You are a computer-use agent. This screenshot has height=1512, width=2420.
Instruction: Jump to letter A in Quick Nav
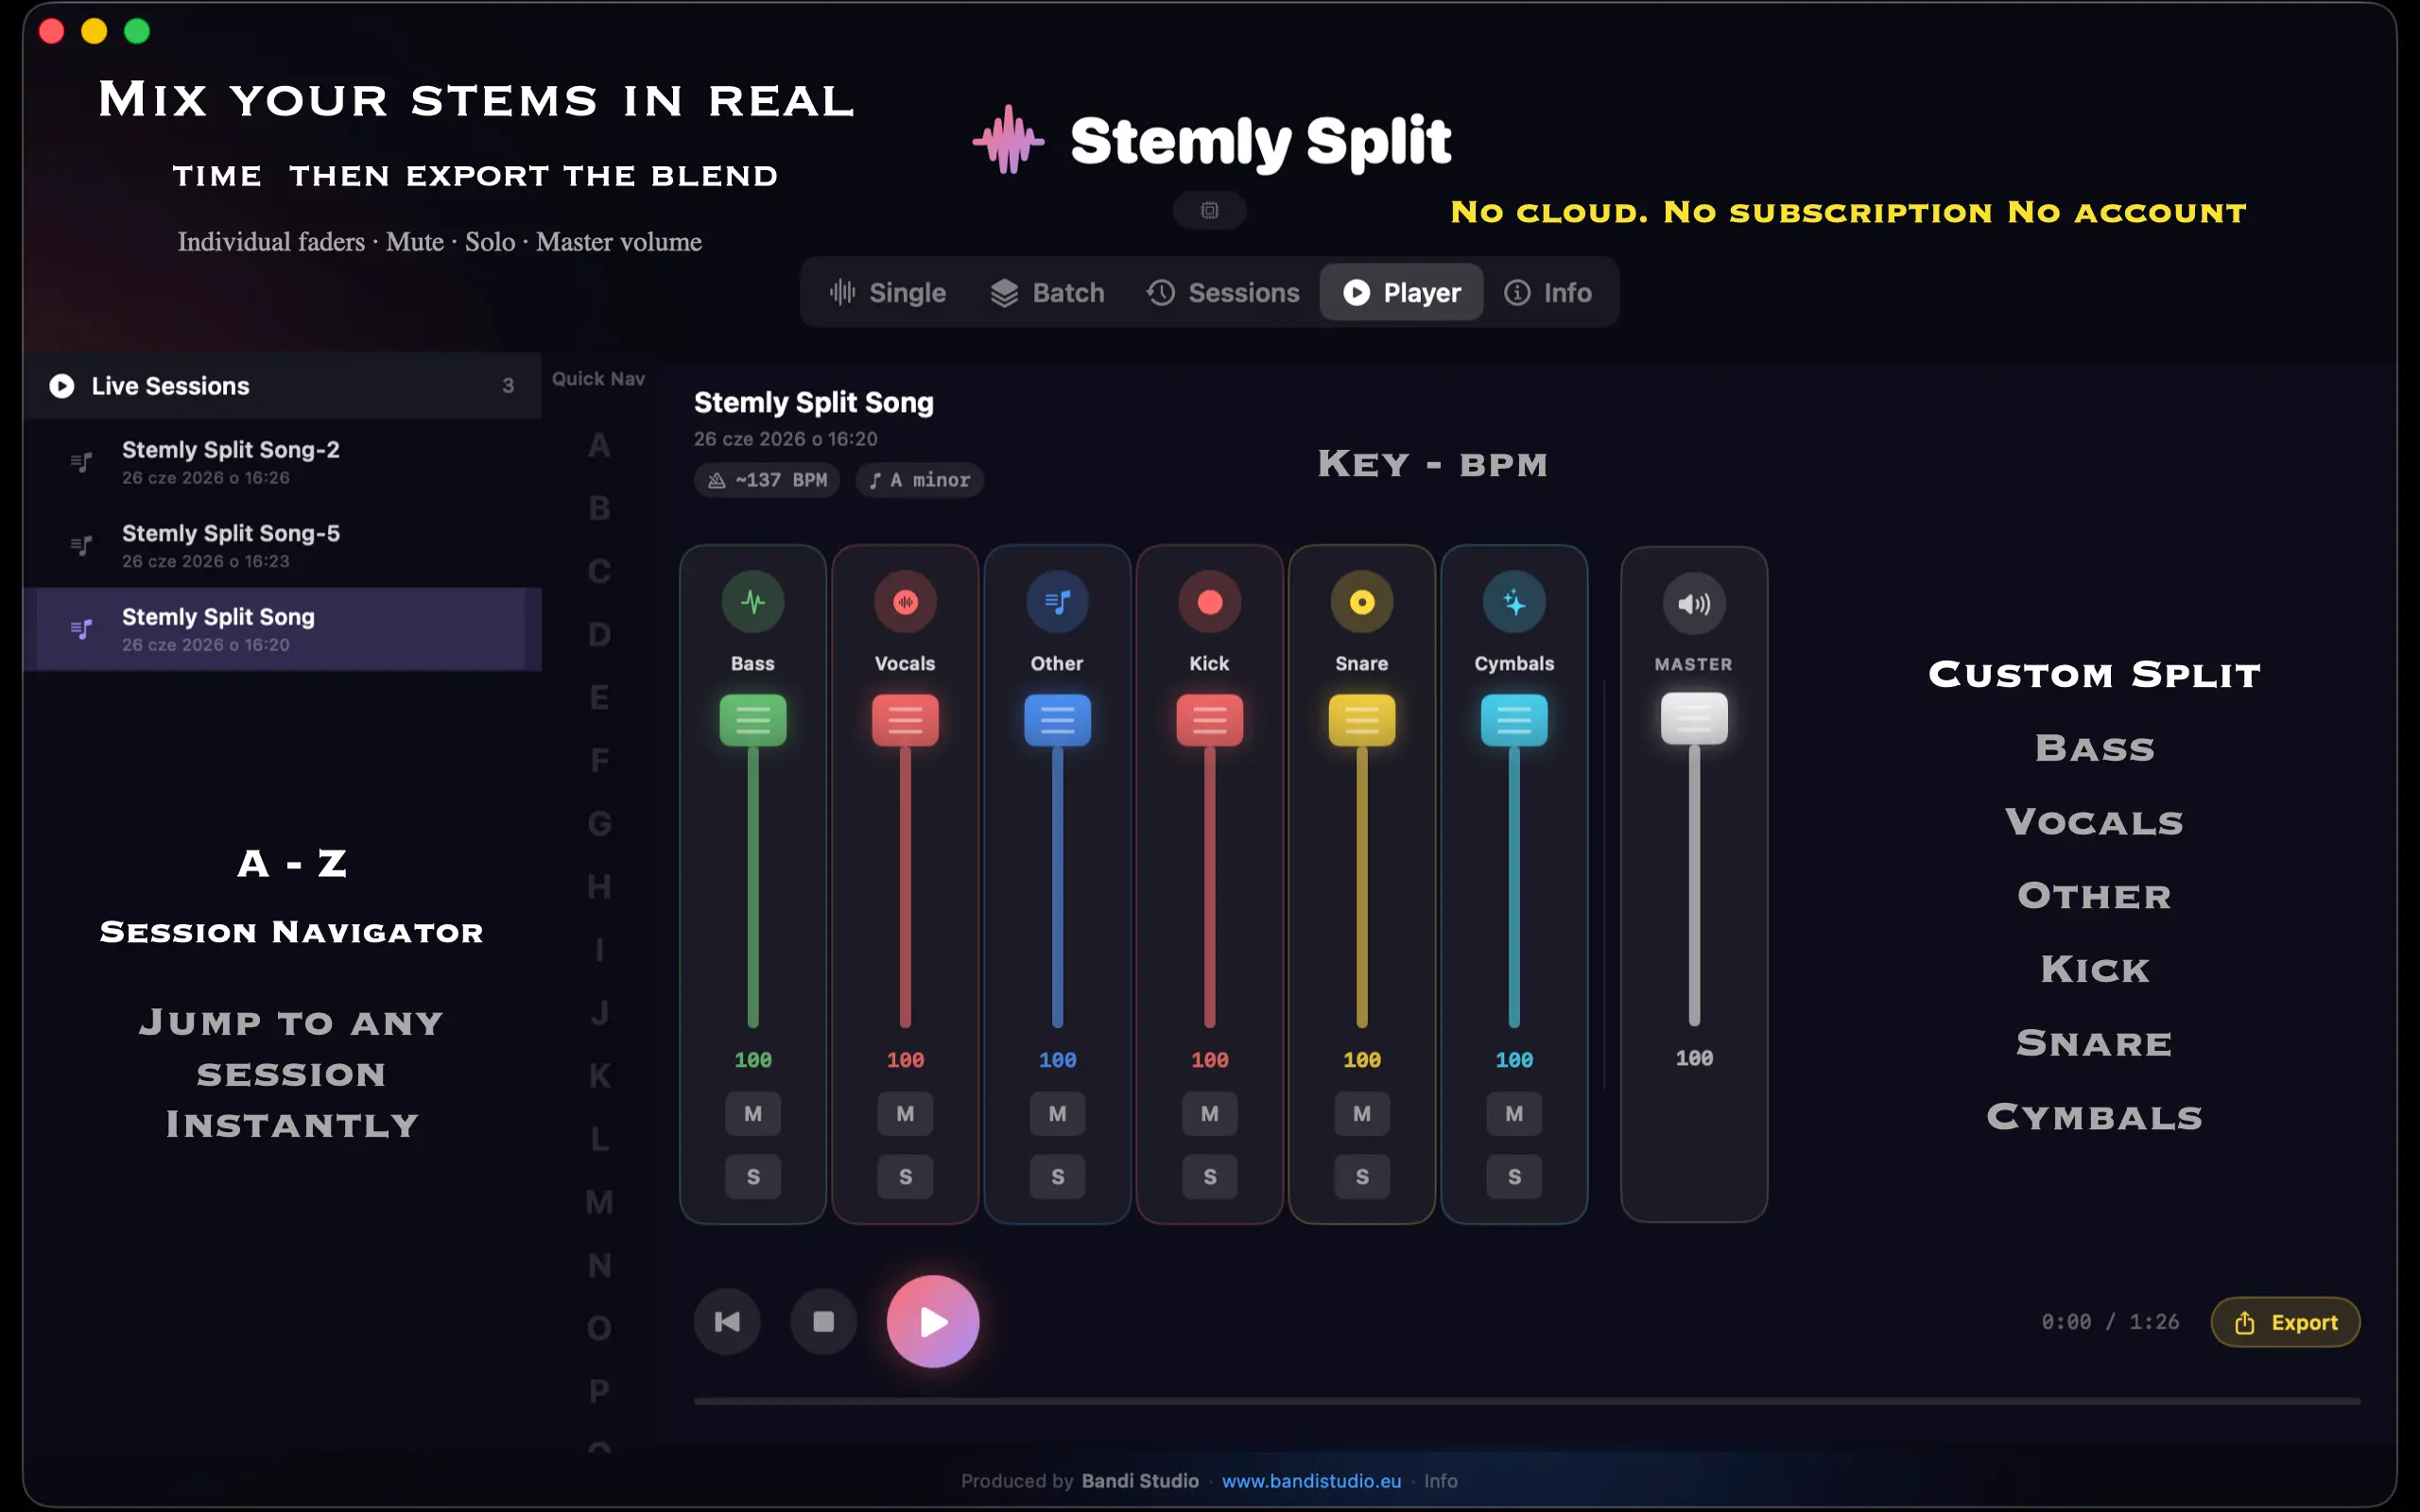point(599,446)
